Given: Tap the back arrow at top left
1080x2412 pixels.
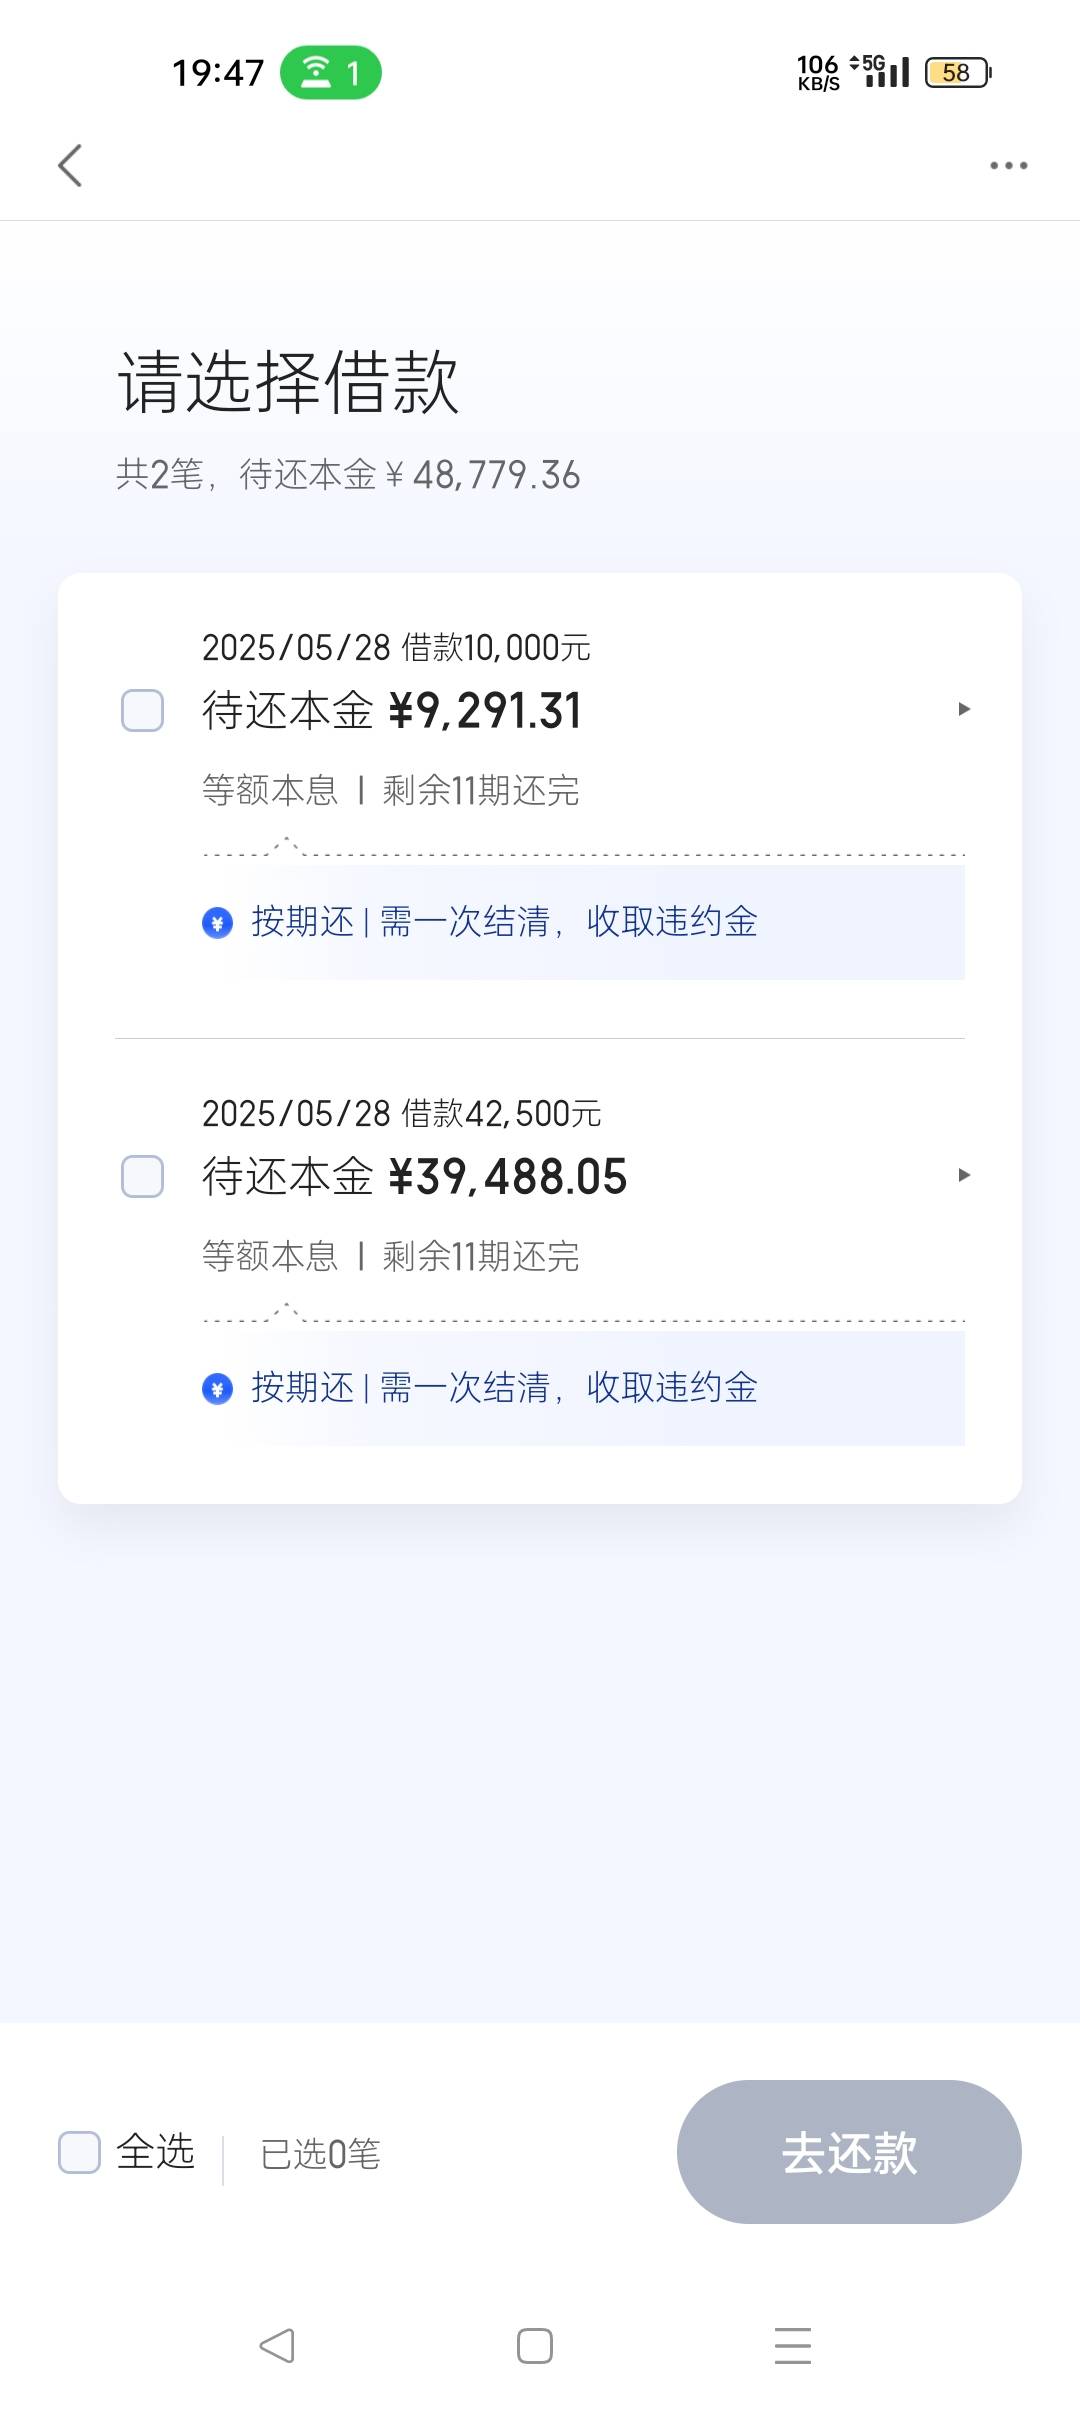Looking at the screenshot, I should click(70, 166).
